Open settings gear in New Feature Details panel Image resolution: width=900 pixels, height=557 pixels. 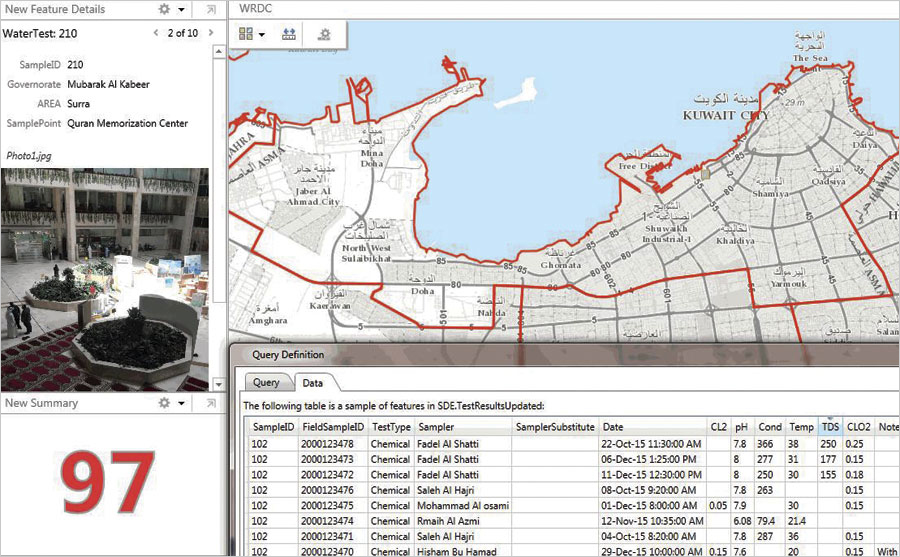pyautogui.click(x=165, y=9)
